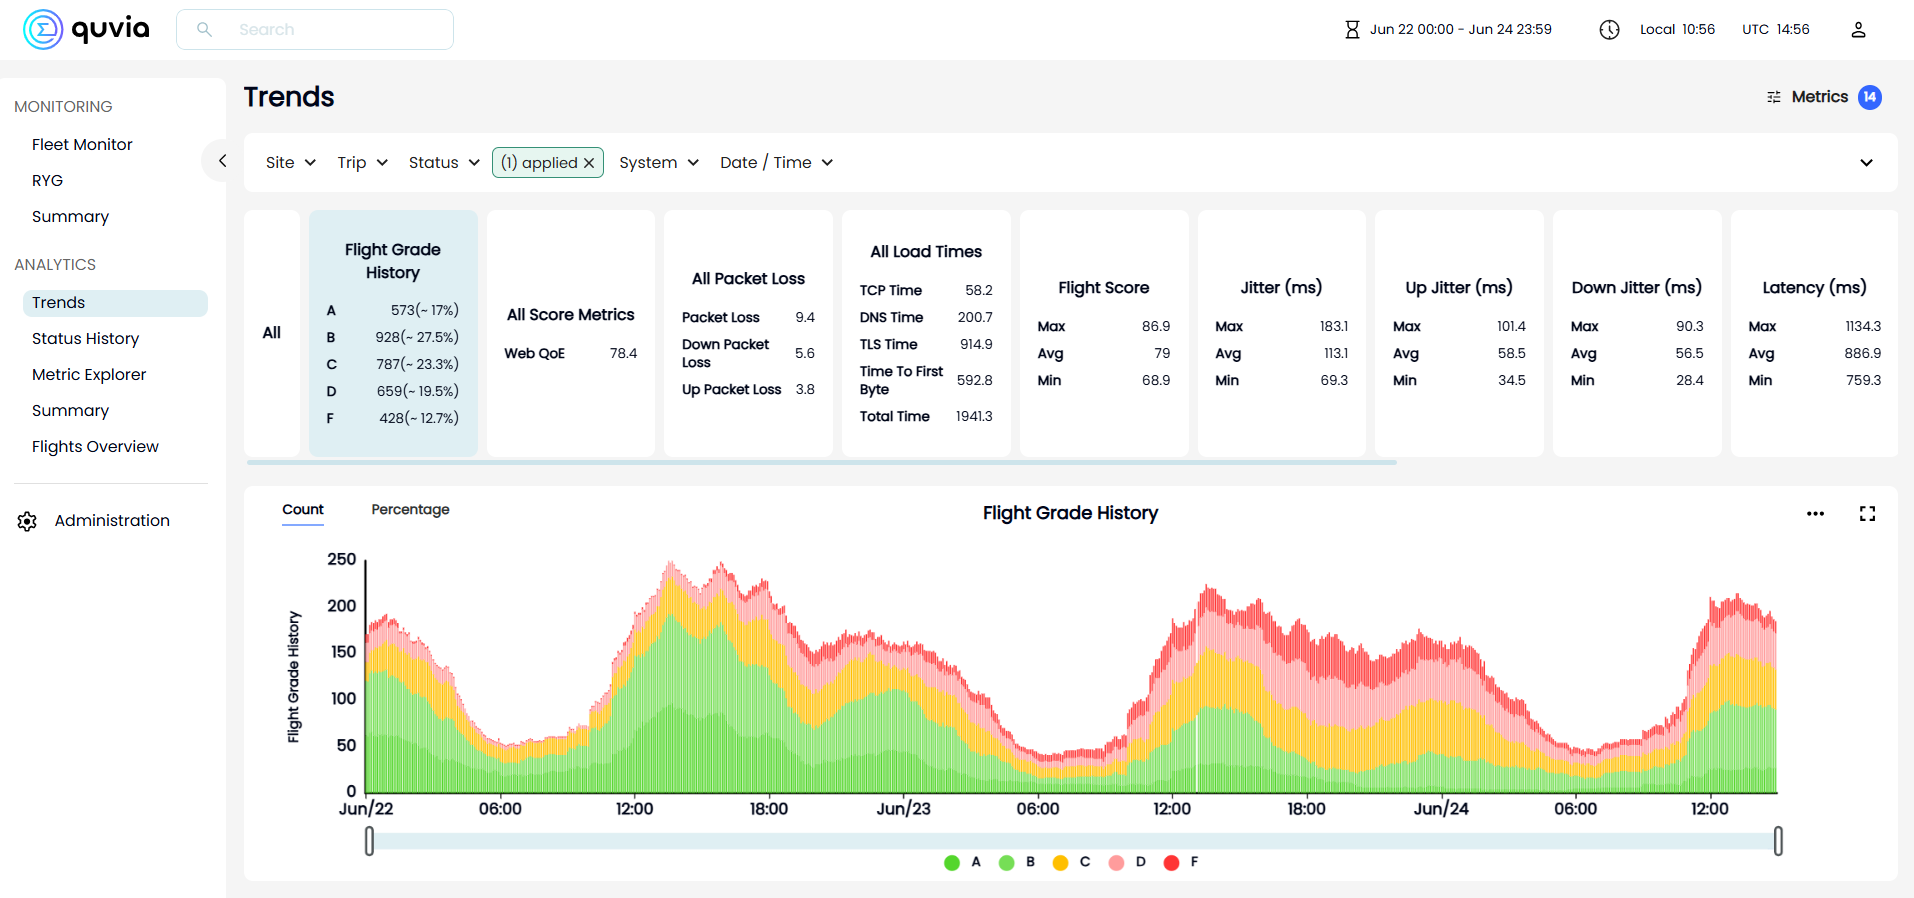Open Status History in sidebar
1914x898 pixels.
(85, 339)
